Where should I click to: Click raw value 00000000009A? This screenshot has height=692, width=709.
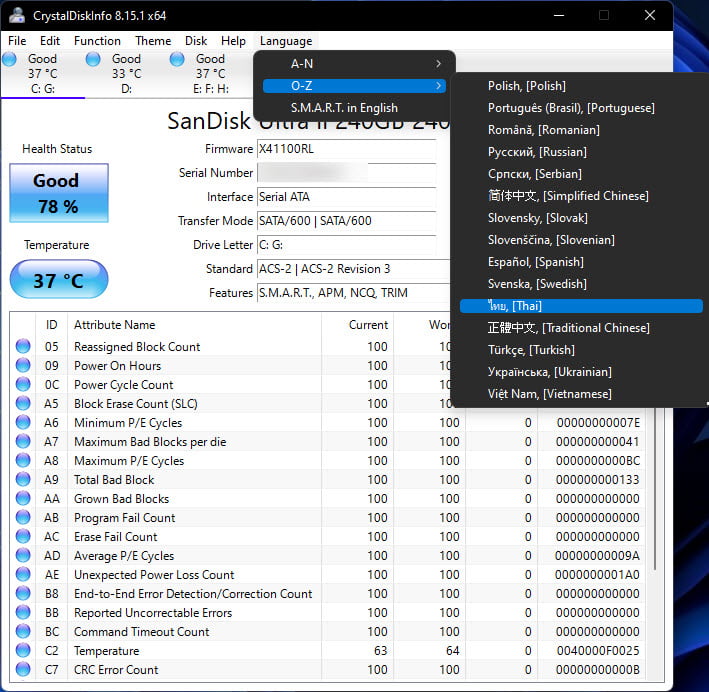coord(597,555)
